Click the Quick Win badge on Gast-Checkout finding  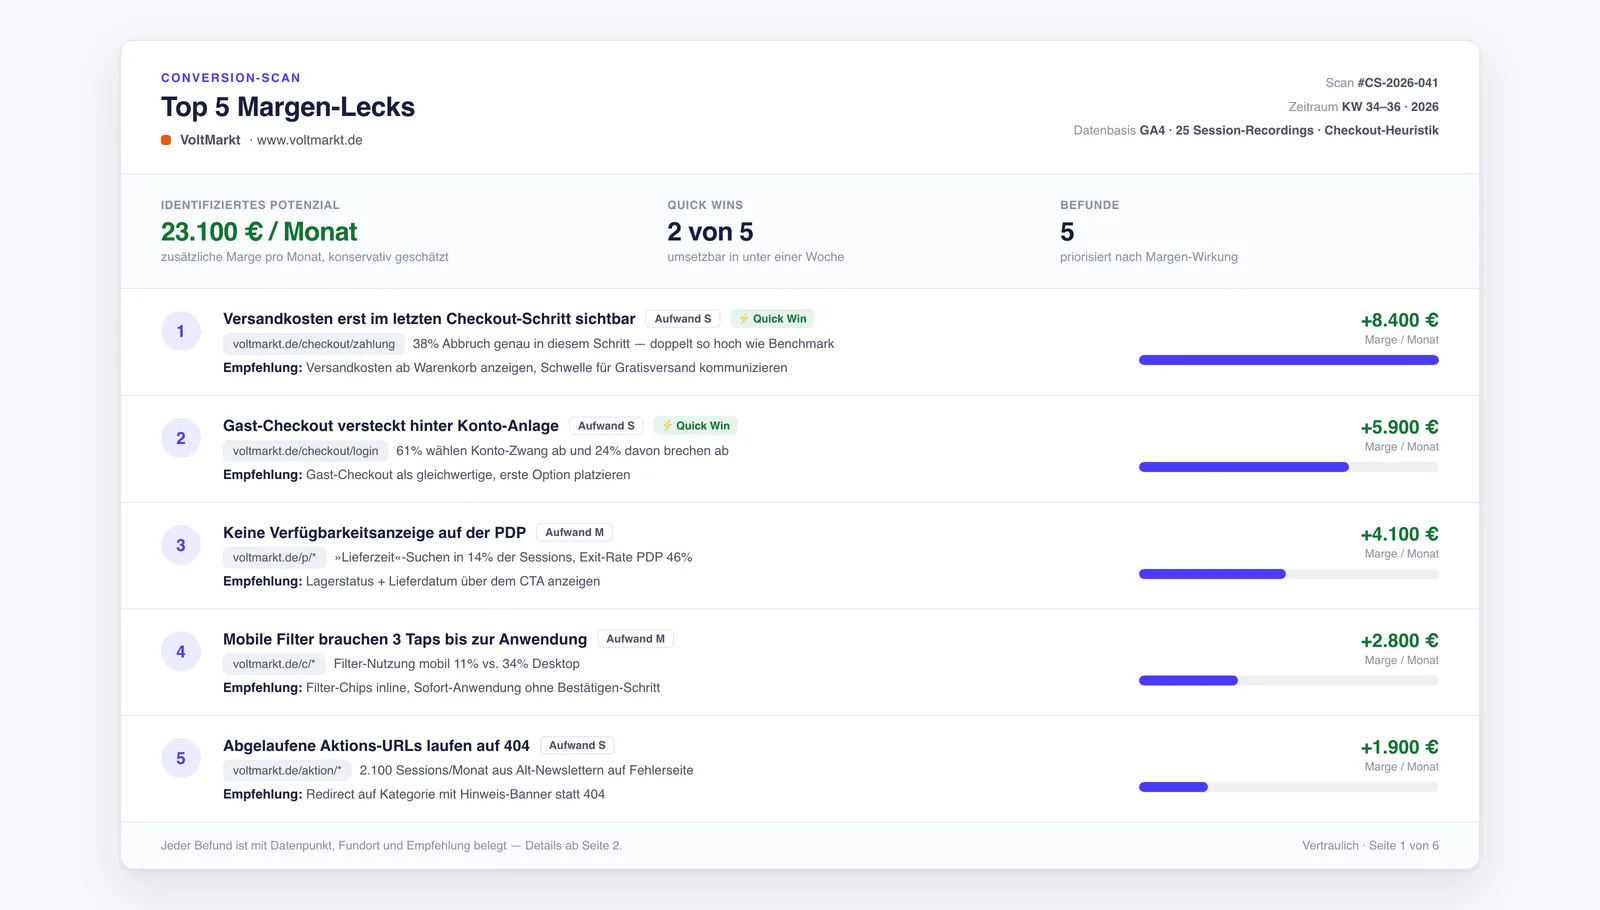pyautogui.click(x=696, y=426)
